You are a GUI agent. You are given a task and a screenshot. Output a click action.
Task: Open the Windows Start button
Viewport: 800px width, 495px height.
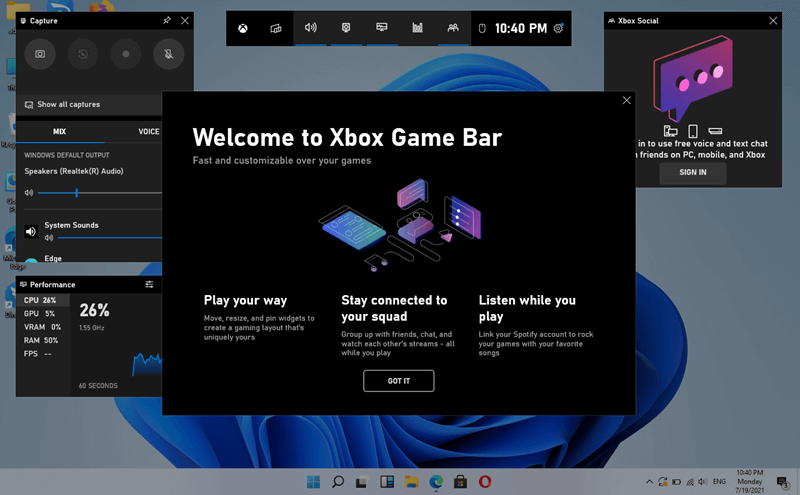point(313,481)
